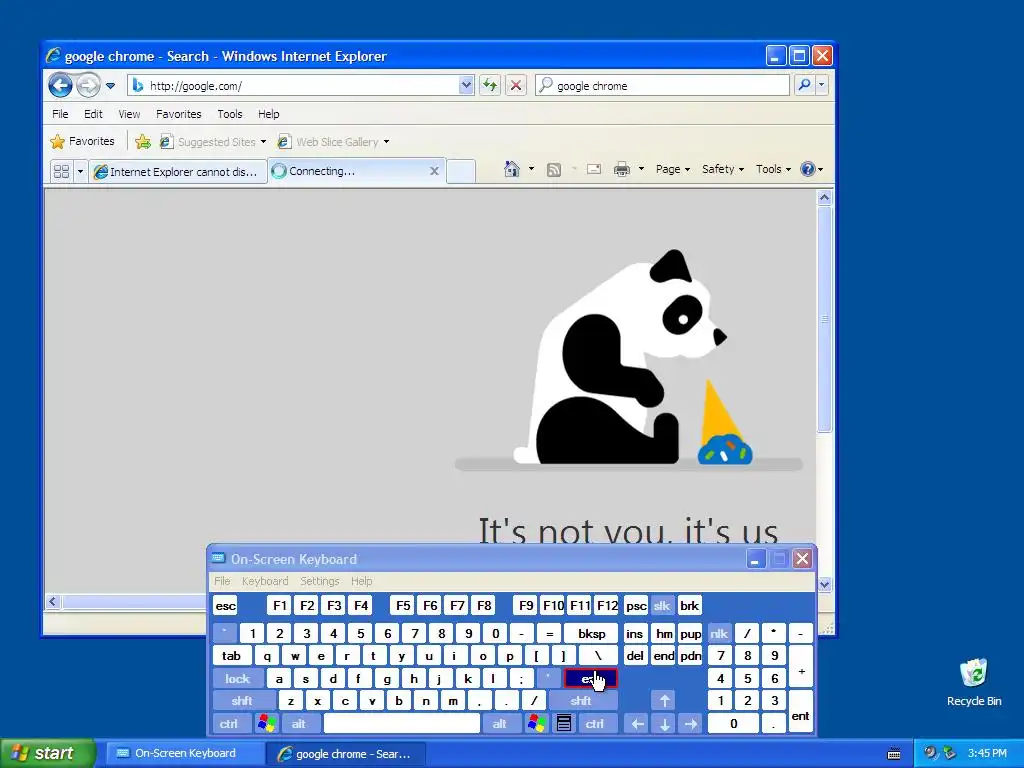Open recent pages dropdown beside navigation arrows
1024x768 pixels.
(x=110, y=86)
